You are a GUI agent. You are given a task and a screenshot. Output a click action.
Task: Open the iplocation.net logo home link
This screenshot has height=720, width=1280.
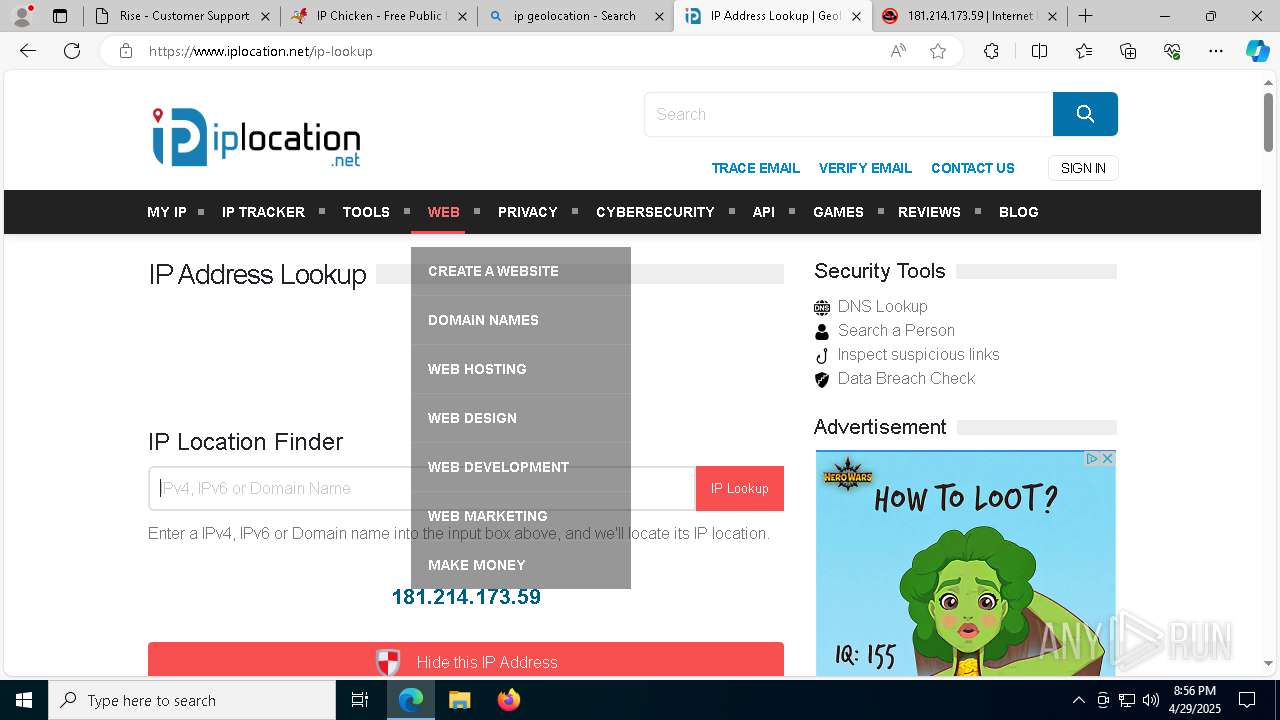click(256, 138)
